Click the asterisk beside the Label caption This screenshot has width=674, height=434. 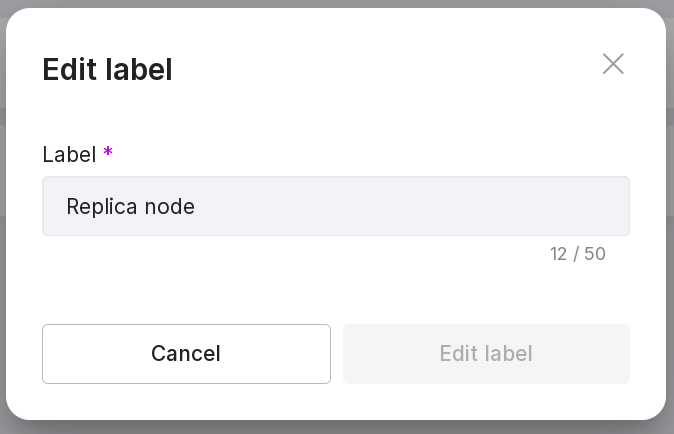[108, 153]
